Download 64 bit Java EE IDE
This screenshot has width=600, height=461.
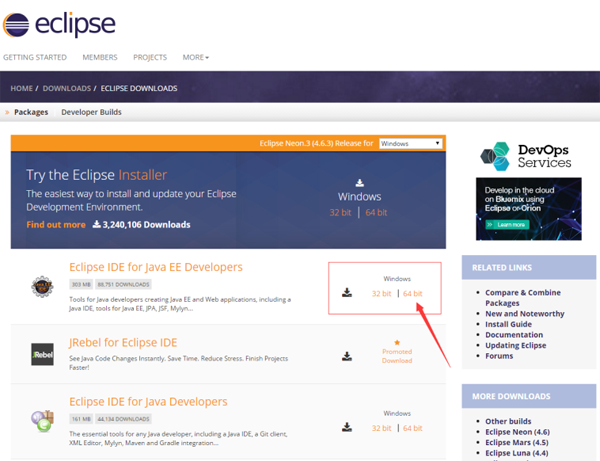412,293
